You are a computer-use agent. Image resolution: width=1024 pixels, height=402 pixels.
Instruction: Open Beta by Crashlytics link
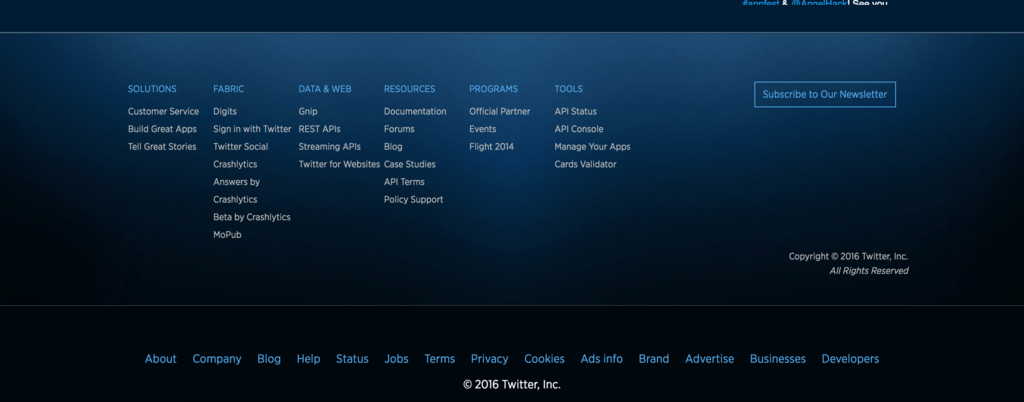251,217
